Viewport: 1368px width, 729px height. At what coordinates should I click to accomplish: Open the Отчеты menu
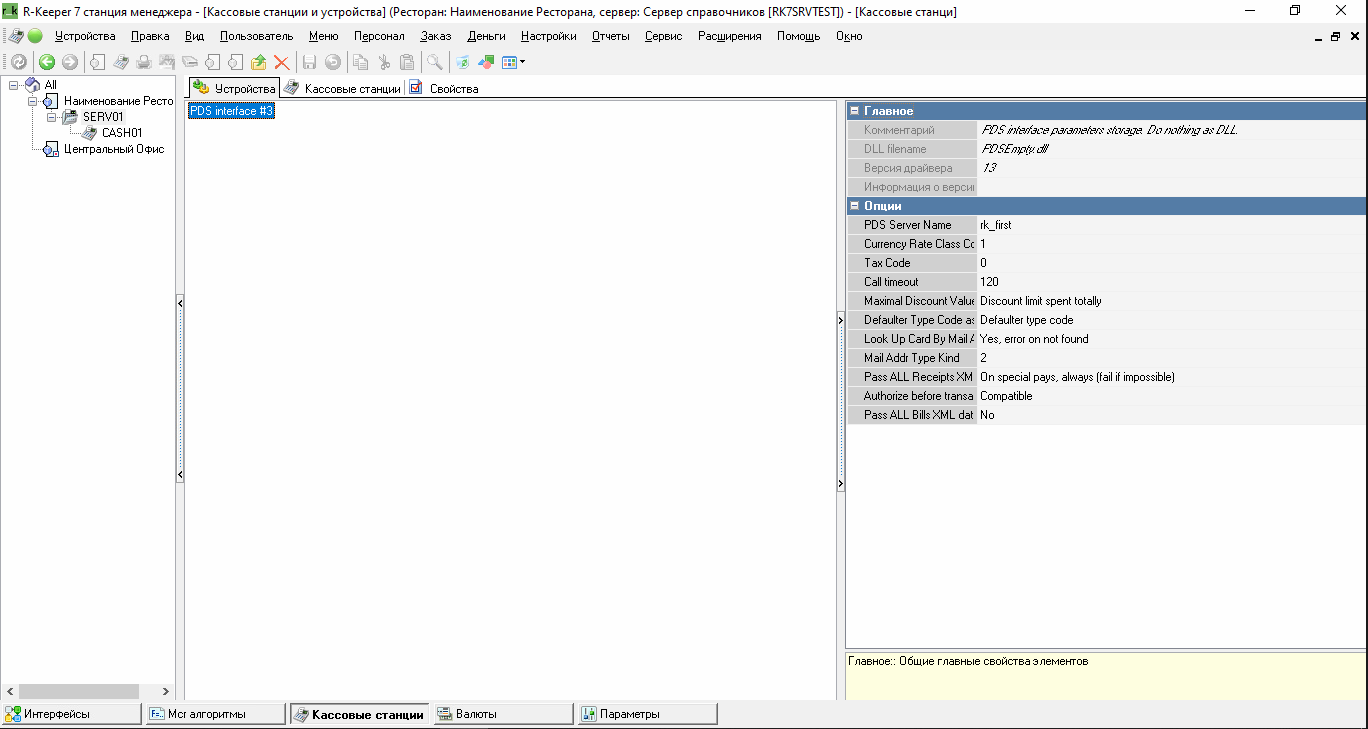pos(610,36)
